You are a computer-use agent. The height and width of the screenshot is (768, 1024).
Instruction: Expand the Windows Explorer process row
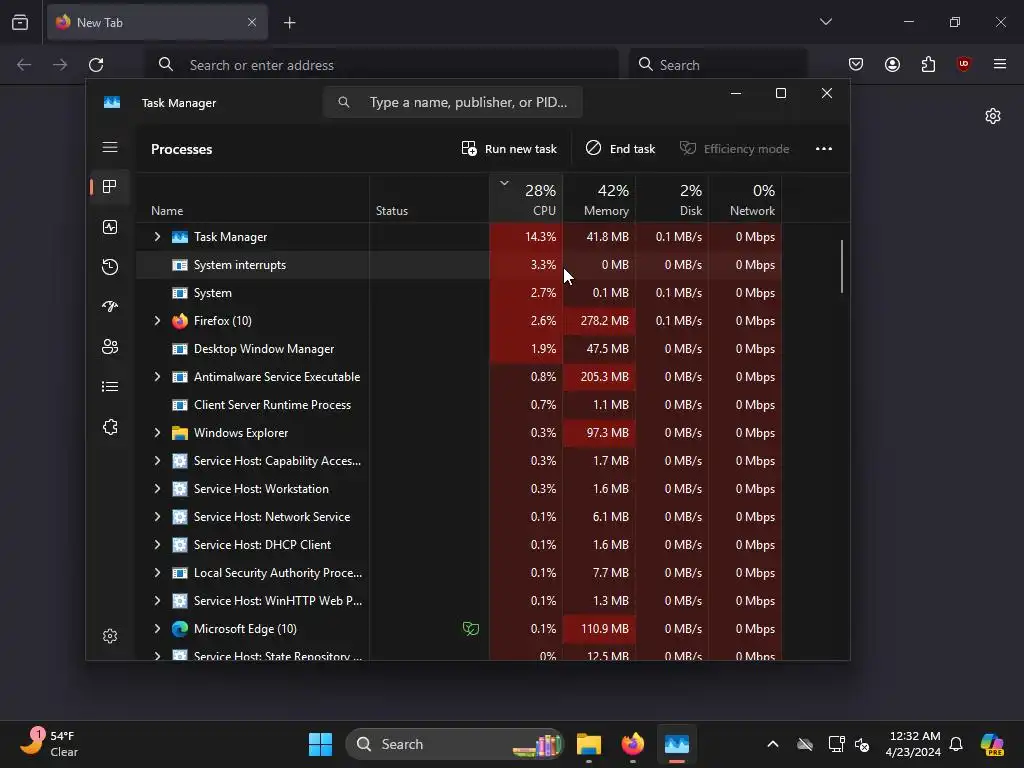click(157, 433)
